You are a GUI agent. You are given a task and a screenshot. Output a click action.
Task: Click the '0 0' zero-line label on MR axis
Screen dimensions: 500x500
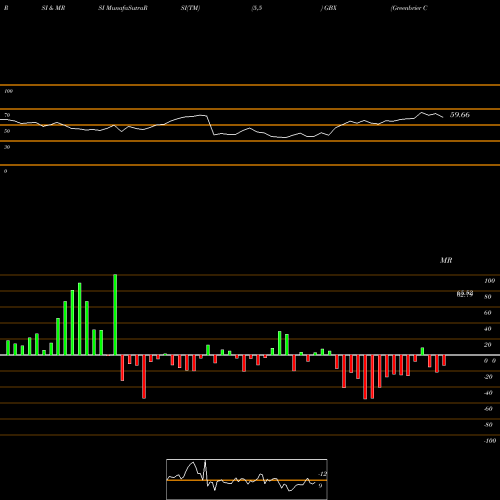(x=490, y=361)
